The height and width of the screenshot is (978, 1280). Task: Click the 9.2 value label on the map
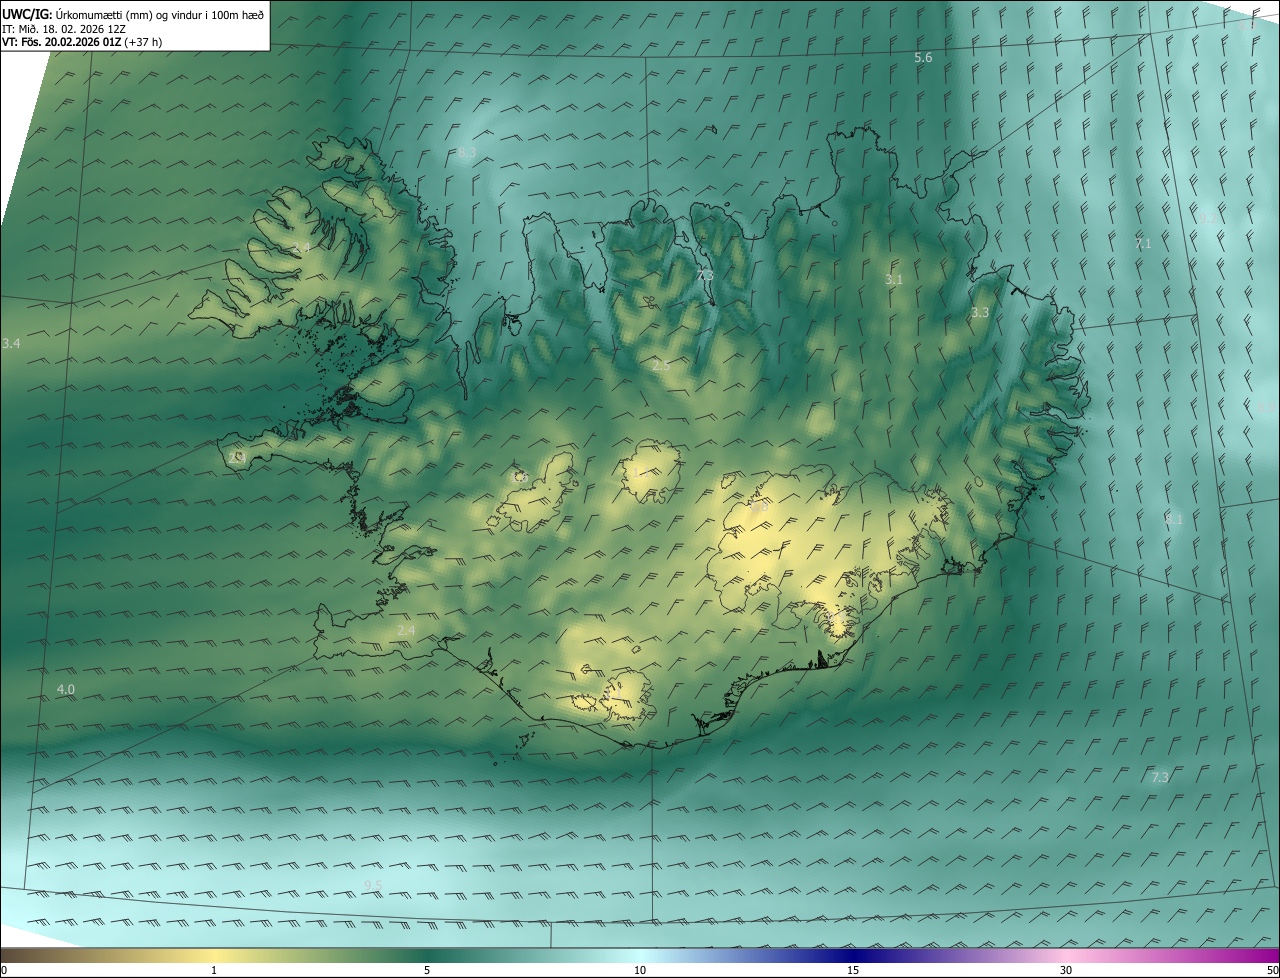tap(1207, 218)
